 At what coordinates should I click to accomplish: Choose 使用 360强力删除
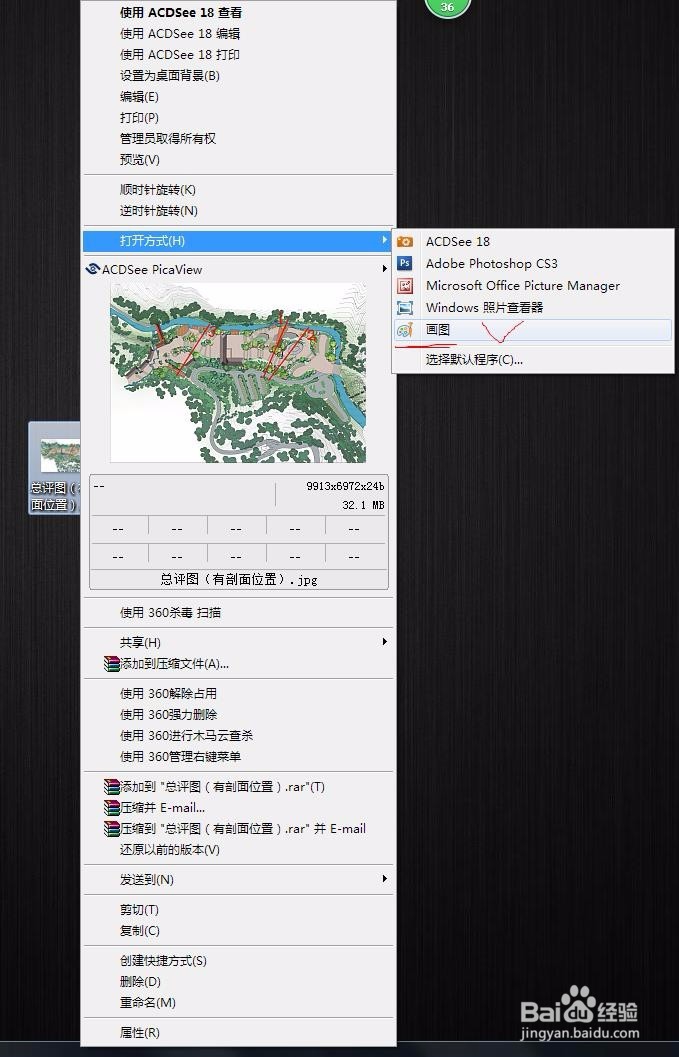point(168,715)
